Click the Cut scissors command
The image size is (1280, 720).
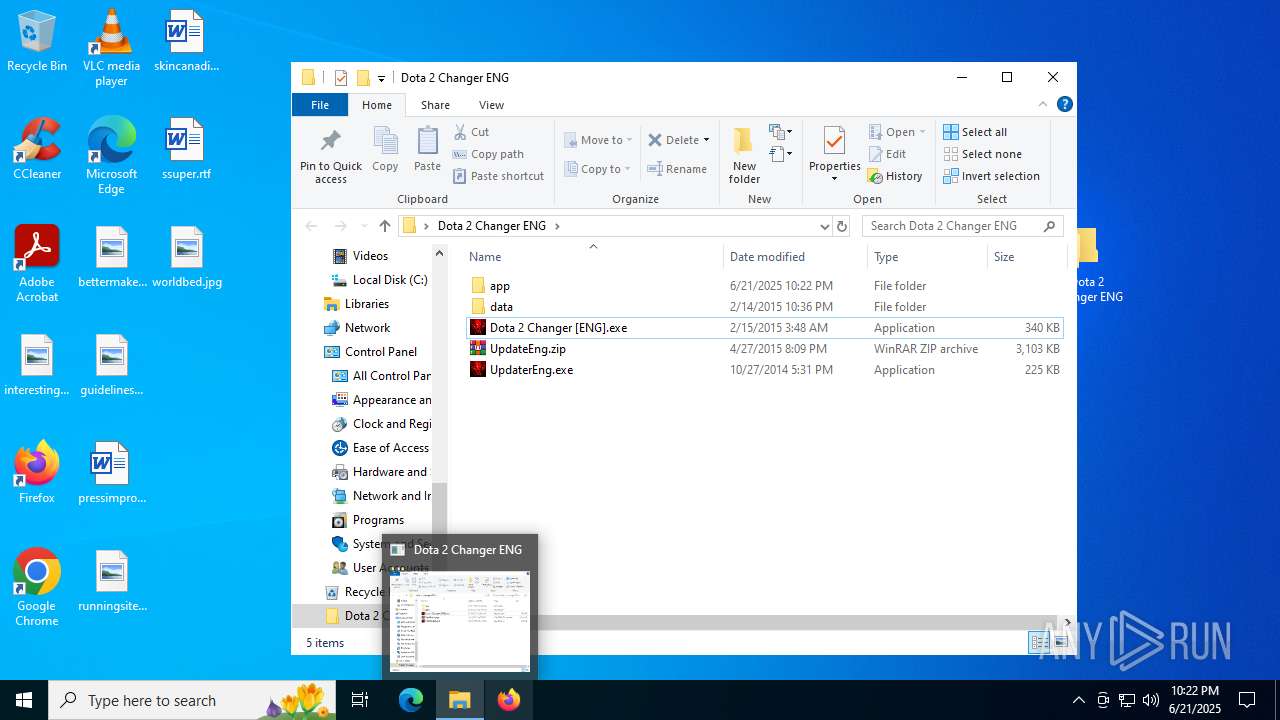pos(471,132)
